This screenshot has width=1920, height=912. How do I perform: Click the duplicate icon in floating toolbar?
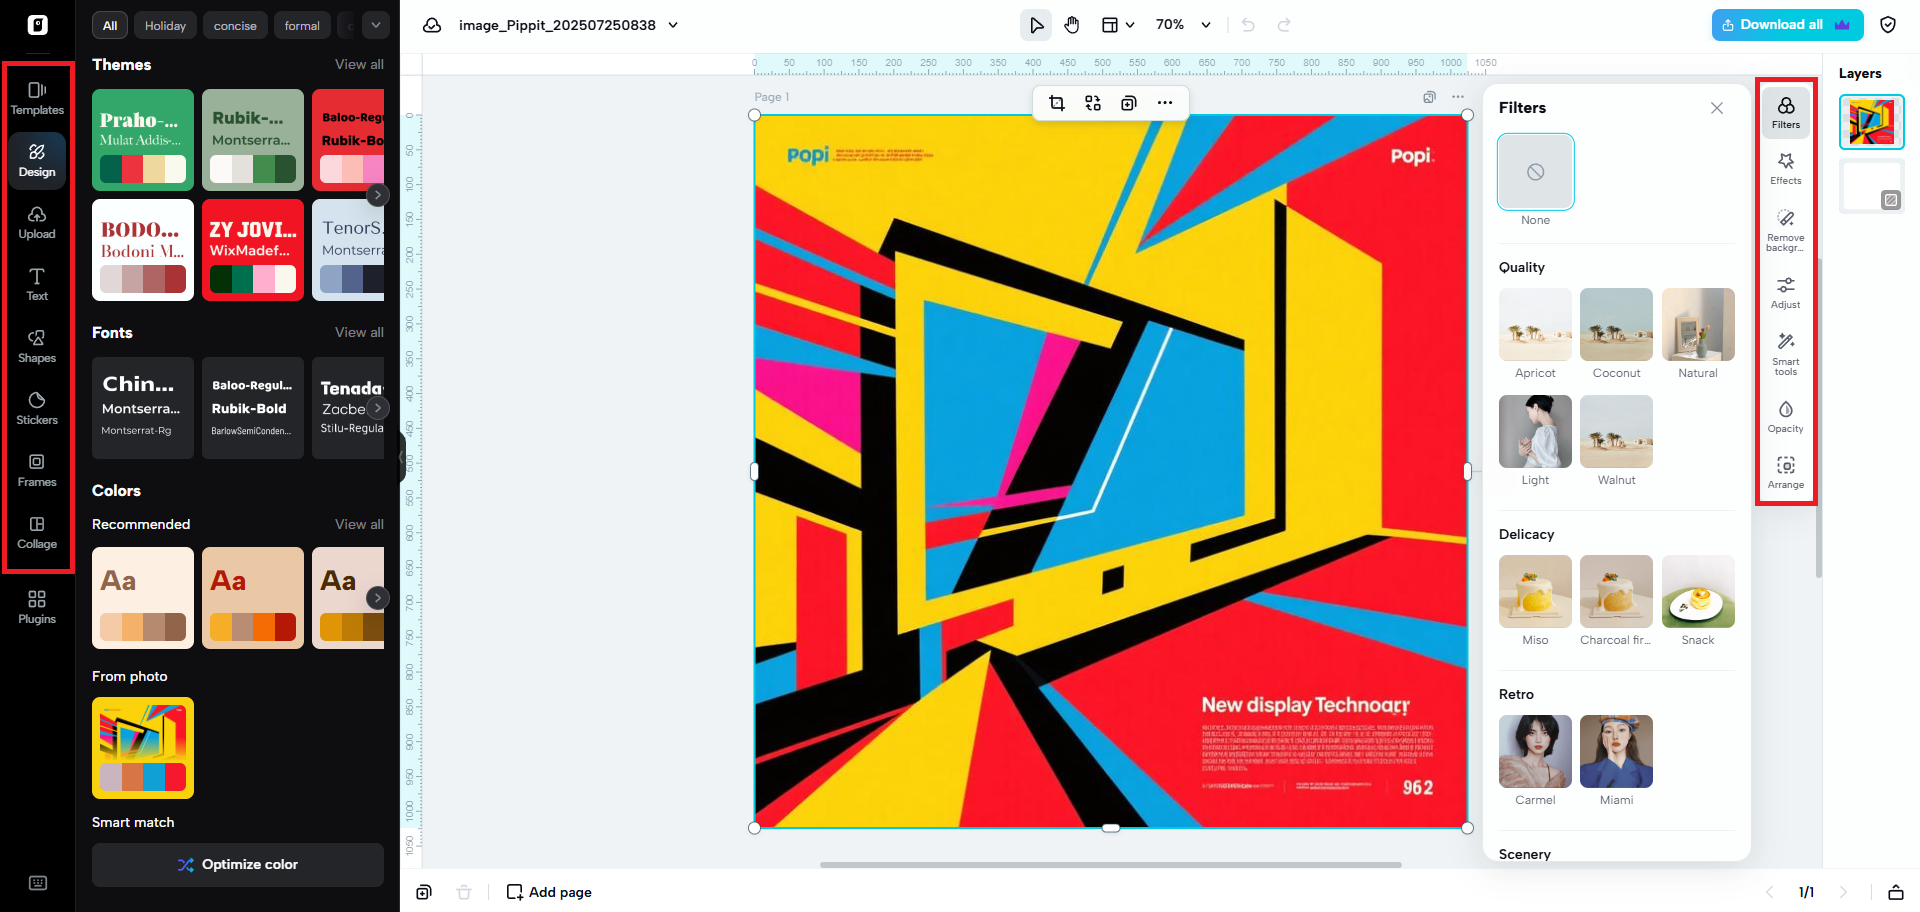(1129, 103)
